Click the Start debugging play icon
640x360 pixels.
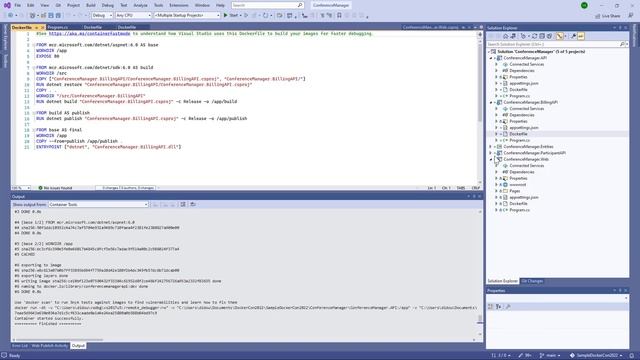[x=225, y=16]
